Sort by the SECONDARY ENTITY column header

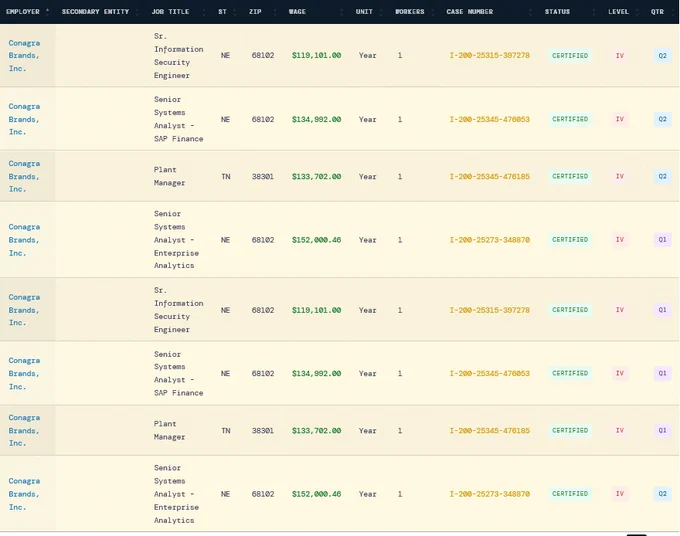(95, 12)
